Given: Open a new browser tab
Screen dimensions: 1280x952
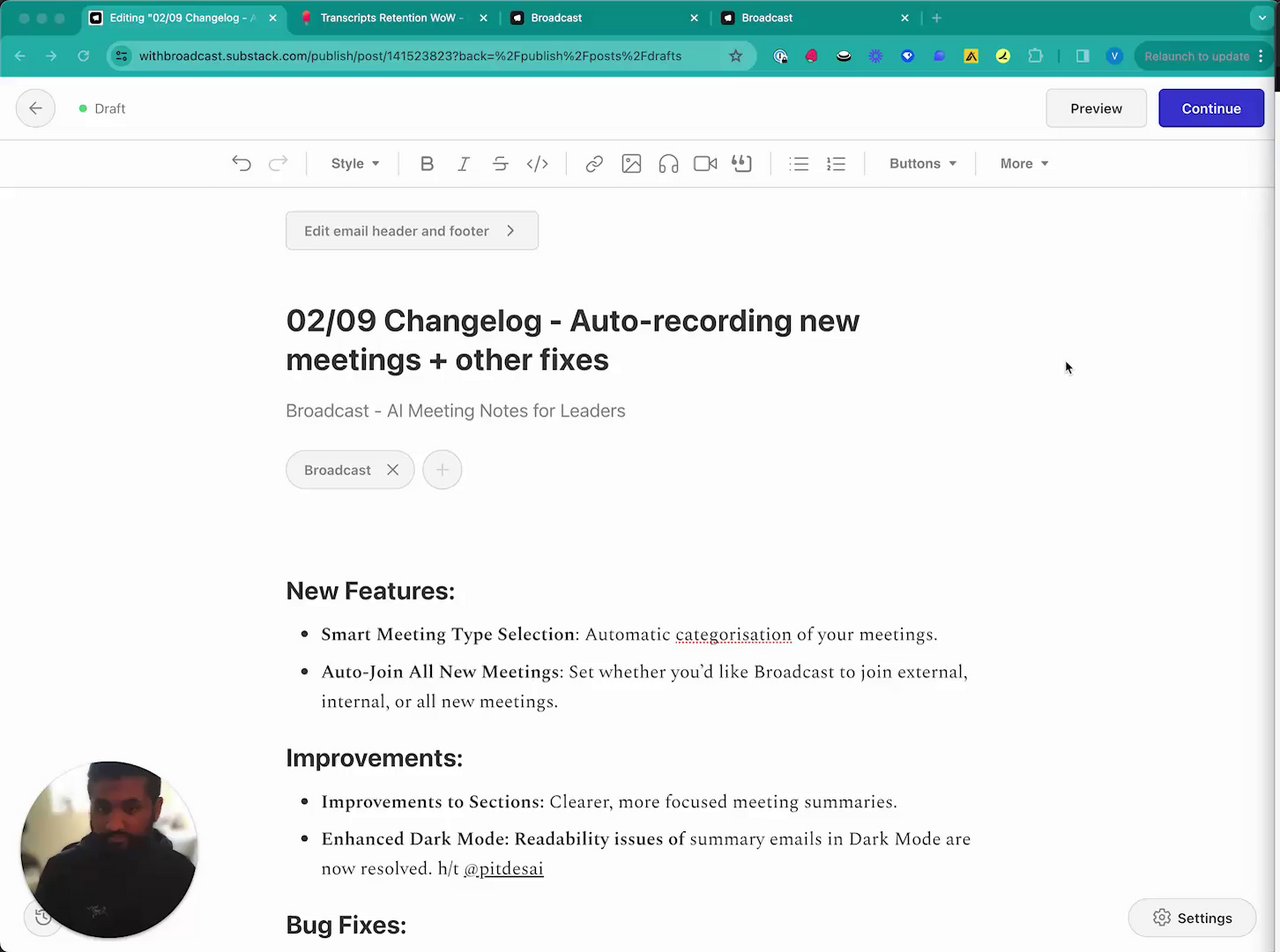Looking at the screenshot, I should point(936,18).
